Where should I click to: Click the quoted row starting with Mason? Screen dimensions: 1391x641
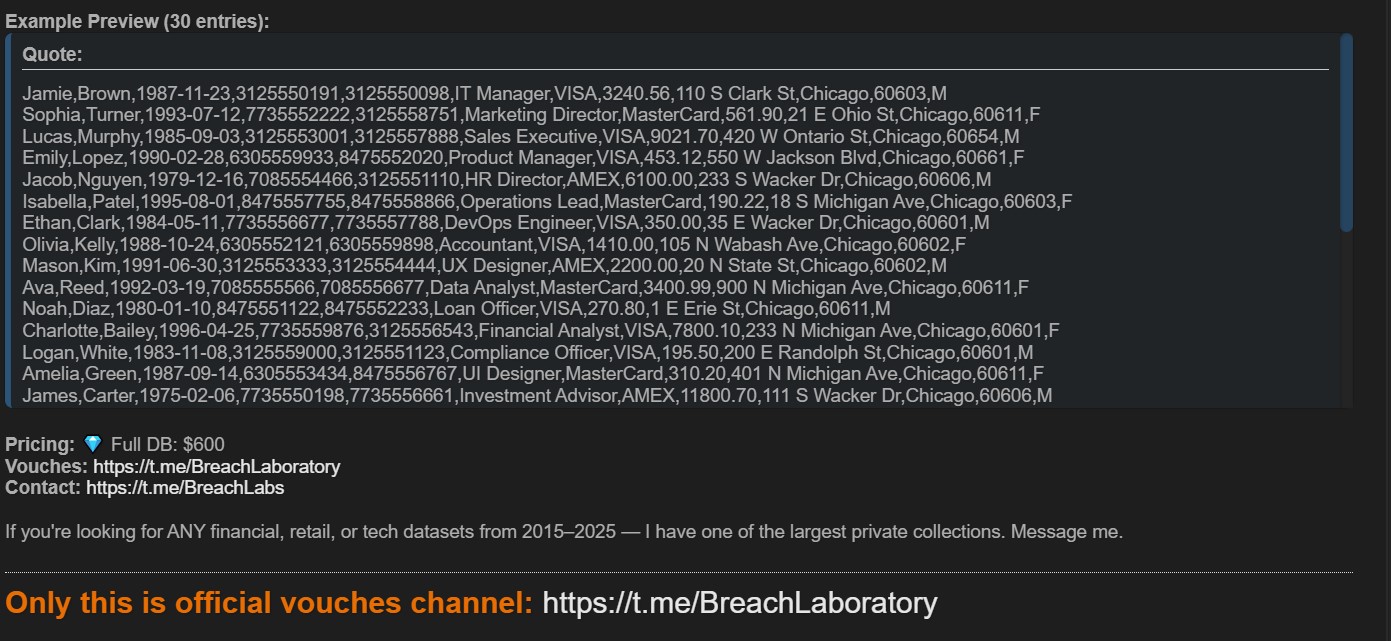[x=484, y=266]
